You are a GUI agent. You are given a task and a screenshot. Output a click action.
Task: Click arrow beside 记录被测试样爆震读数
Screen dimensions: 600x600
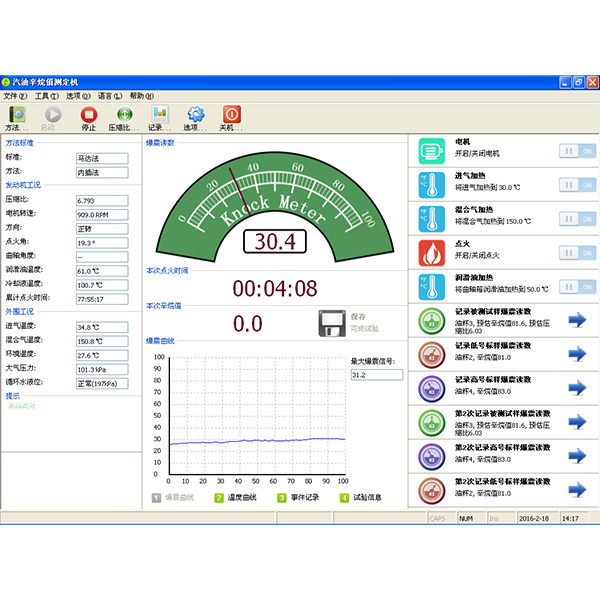click(577, 320)
